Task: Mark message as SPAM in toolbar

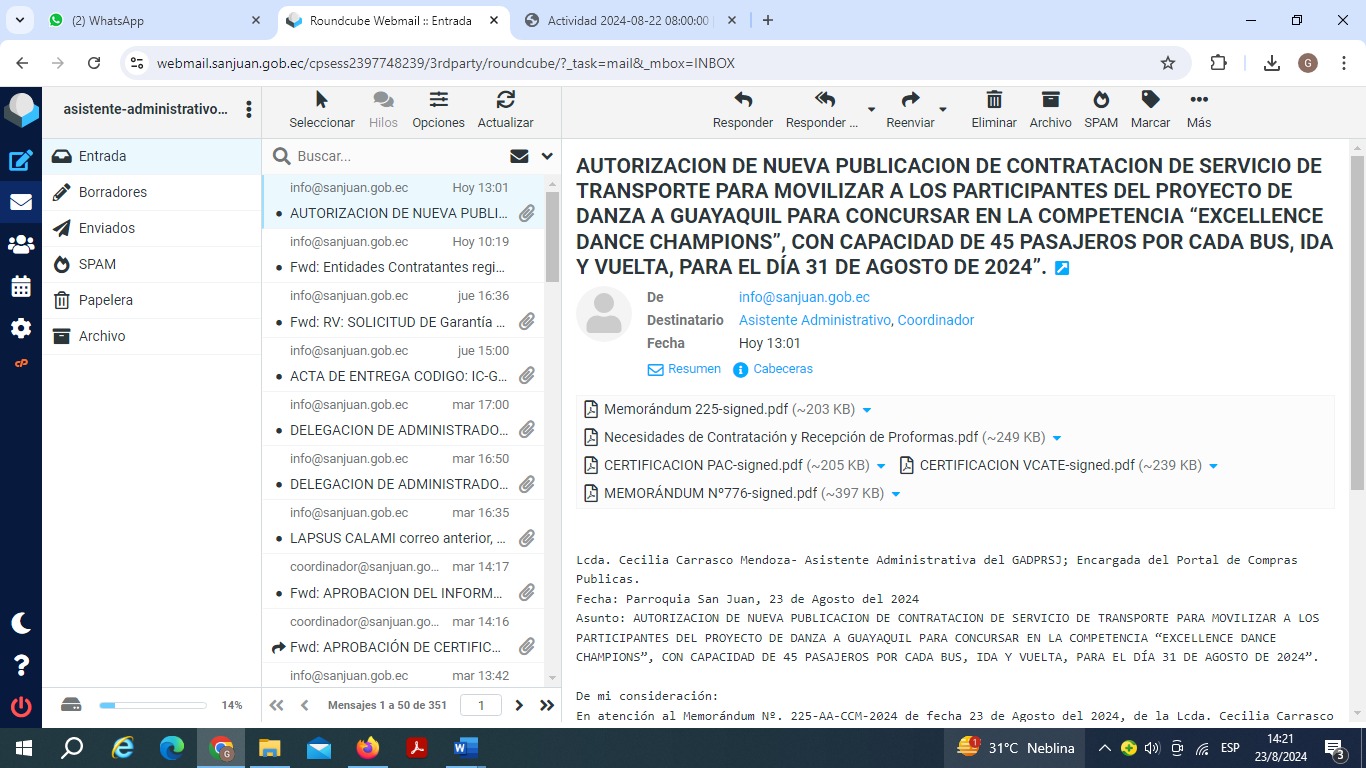Action: pos(1100,109)
